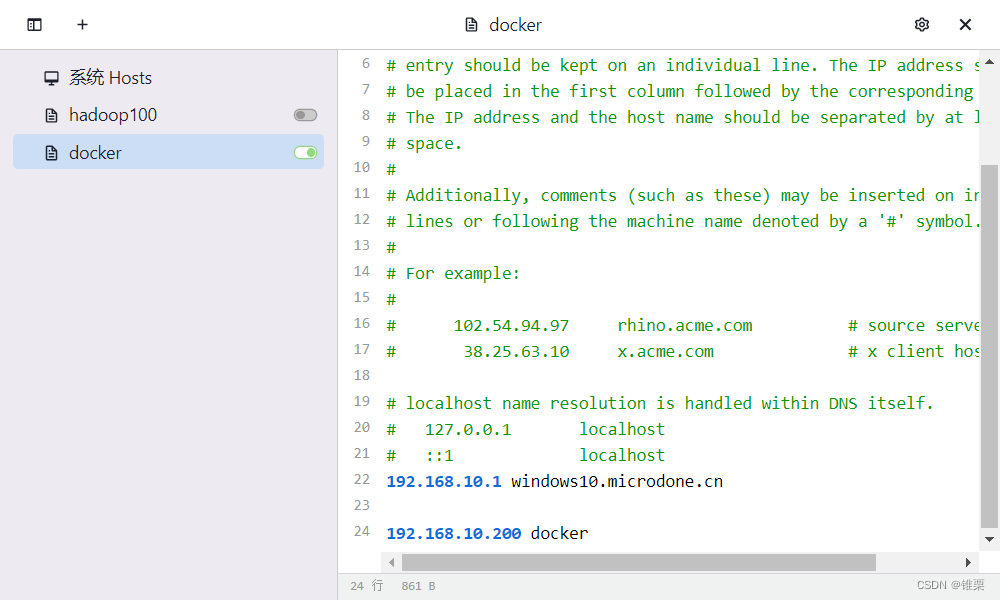
Task: Enable the hadoop100 hosts toggle
Action: 305,116
